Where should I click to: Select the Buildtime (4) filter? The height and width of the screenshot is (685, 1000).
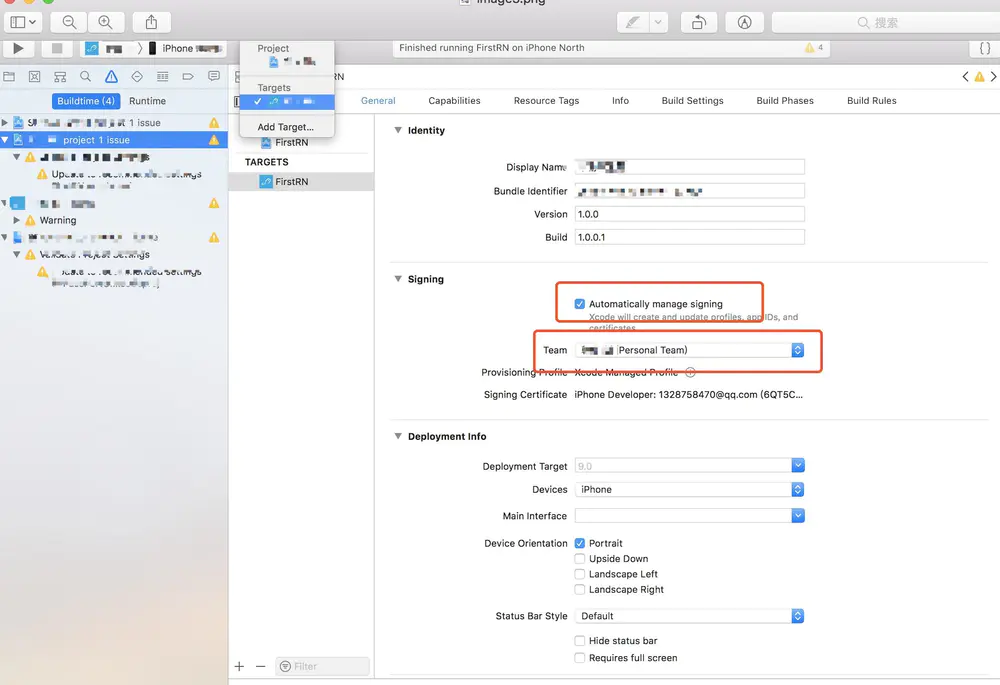(x=86, y=101)
